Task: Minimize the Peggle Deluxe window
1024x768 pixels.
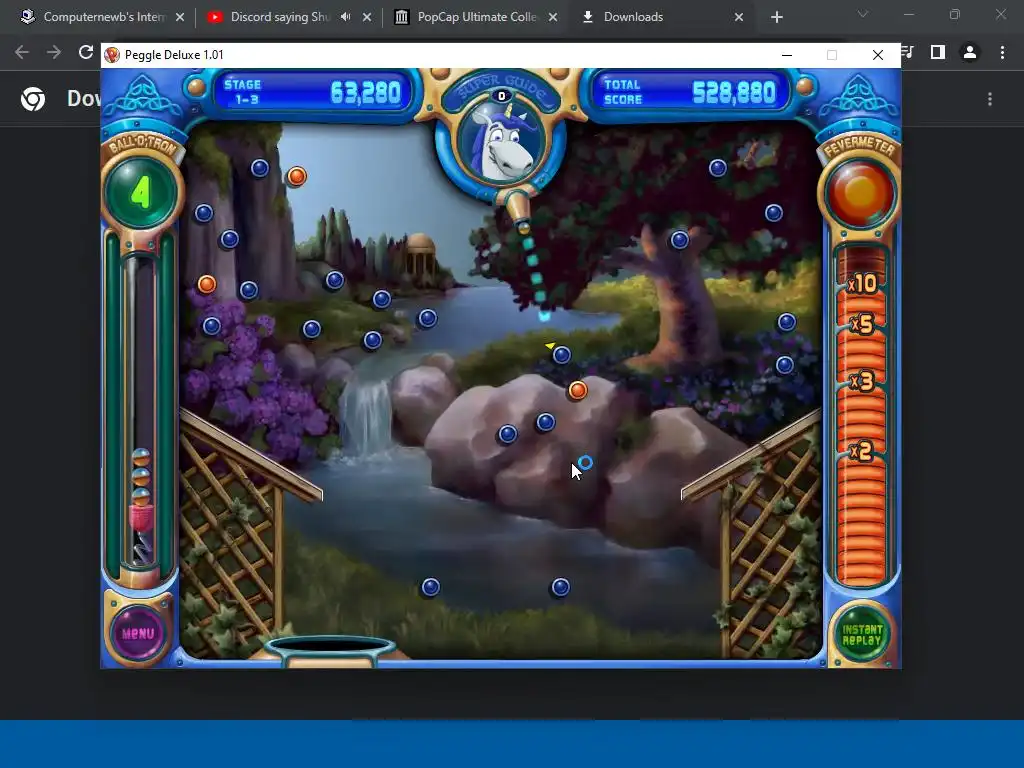Action: (x=787, y=55)
